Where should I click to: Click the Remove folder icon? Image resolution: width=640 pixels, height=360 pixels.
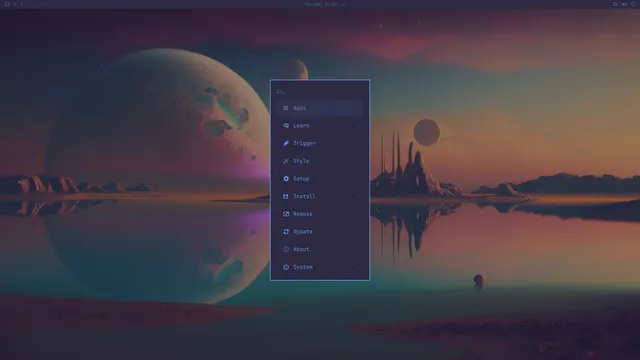(286, 214)
